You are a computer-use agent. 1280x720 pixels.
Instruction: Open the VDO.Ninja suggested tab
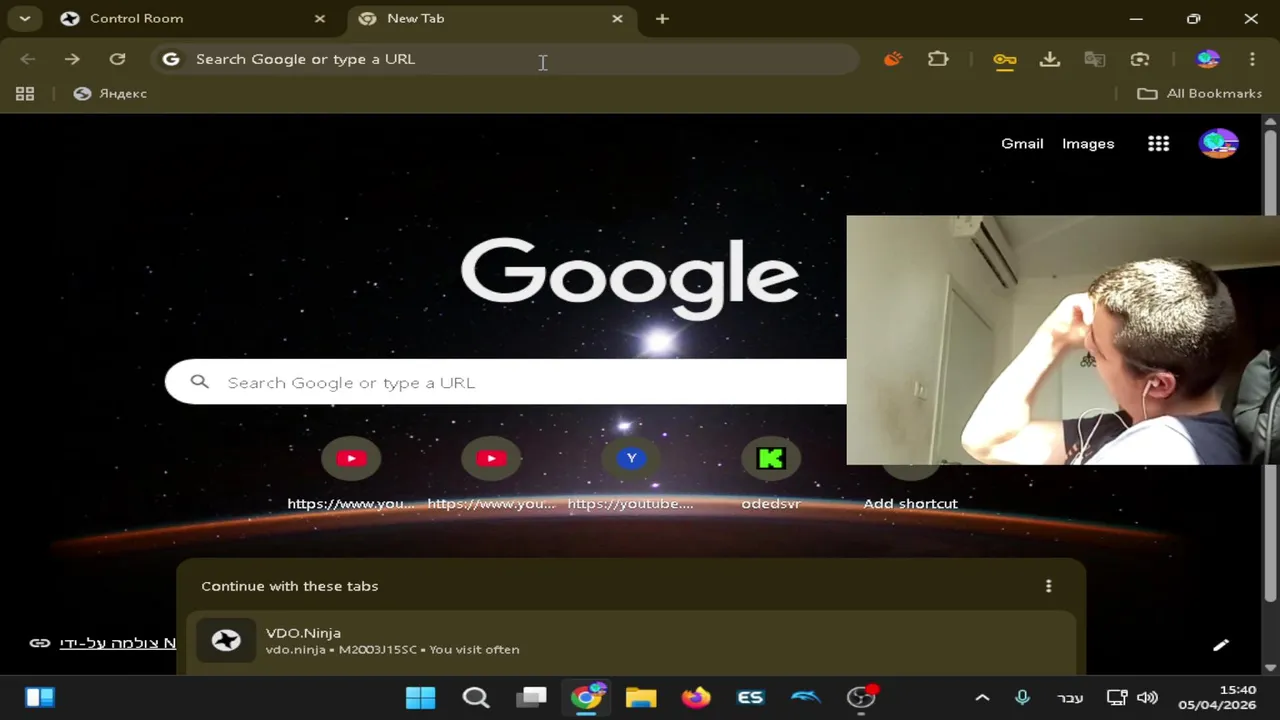pyautogui.click(x=630, y=641)
